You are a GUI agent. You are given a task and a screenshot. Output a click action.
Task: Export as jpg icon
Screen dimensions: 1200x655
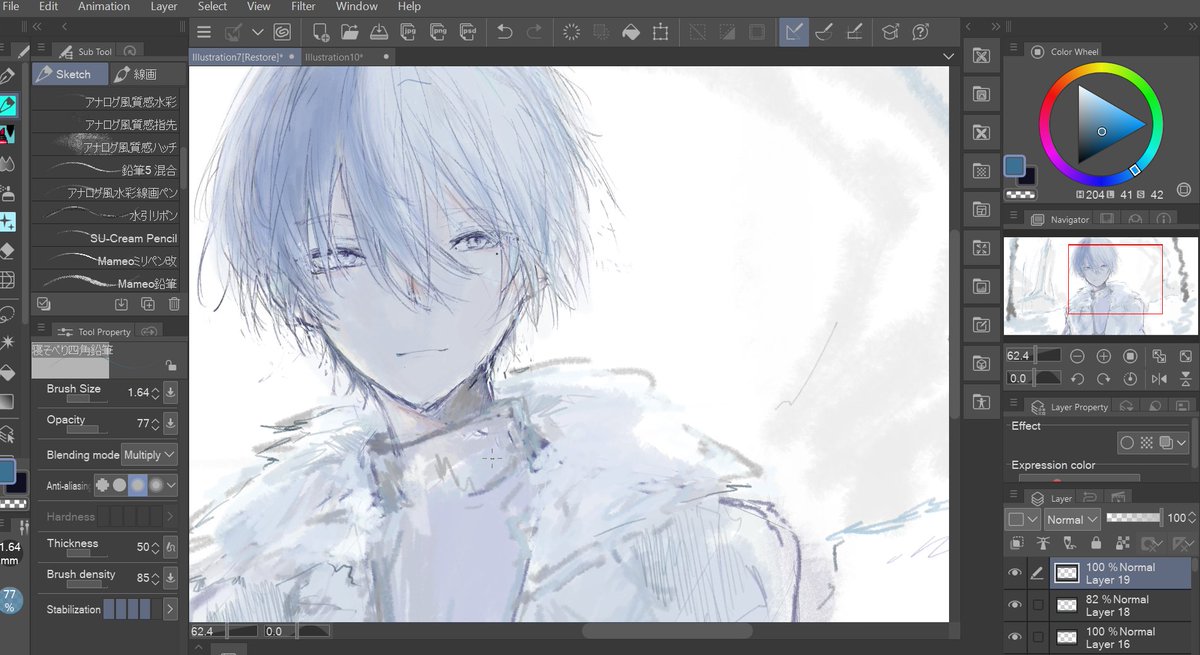coord(410,32)
